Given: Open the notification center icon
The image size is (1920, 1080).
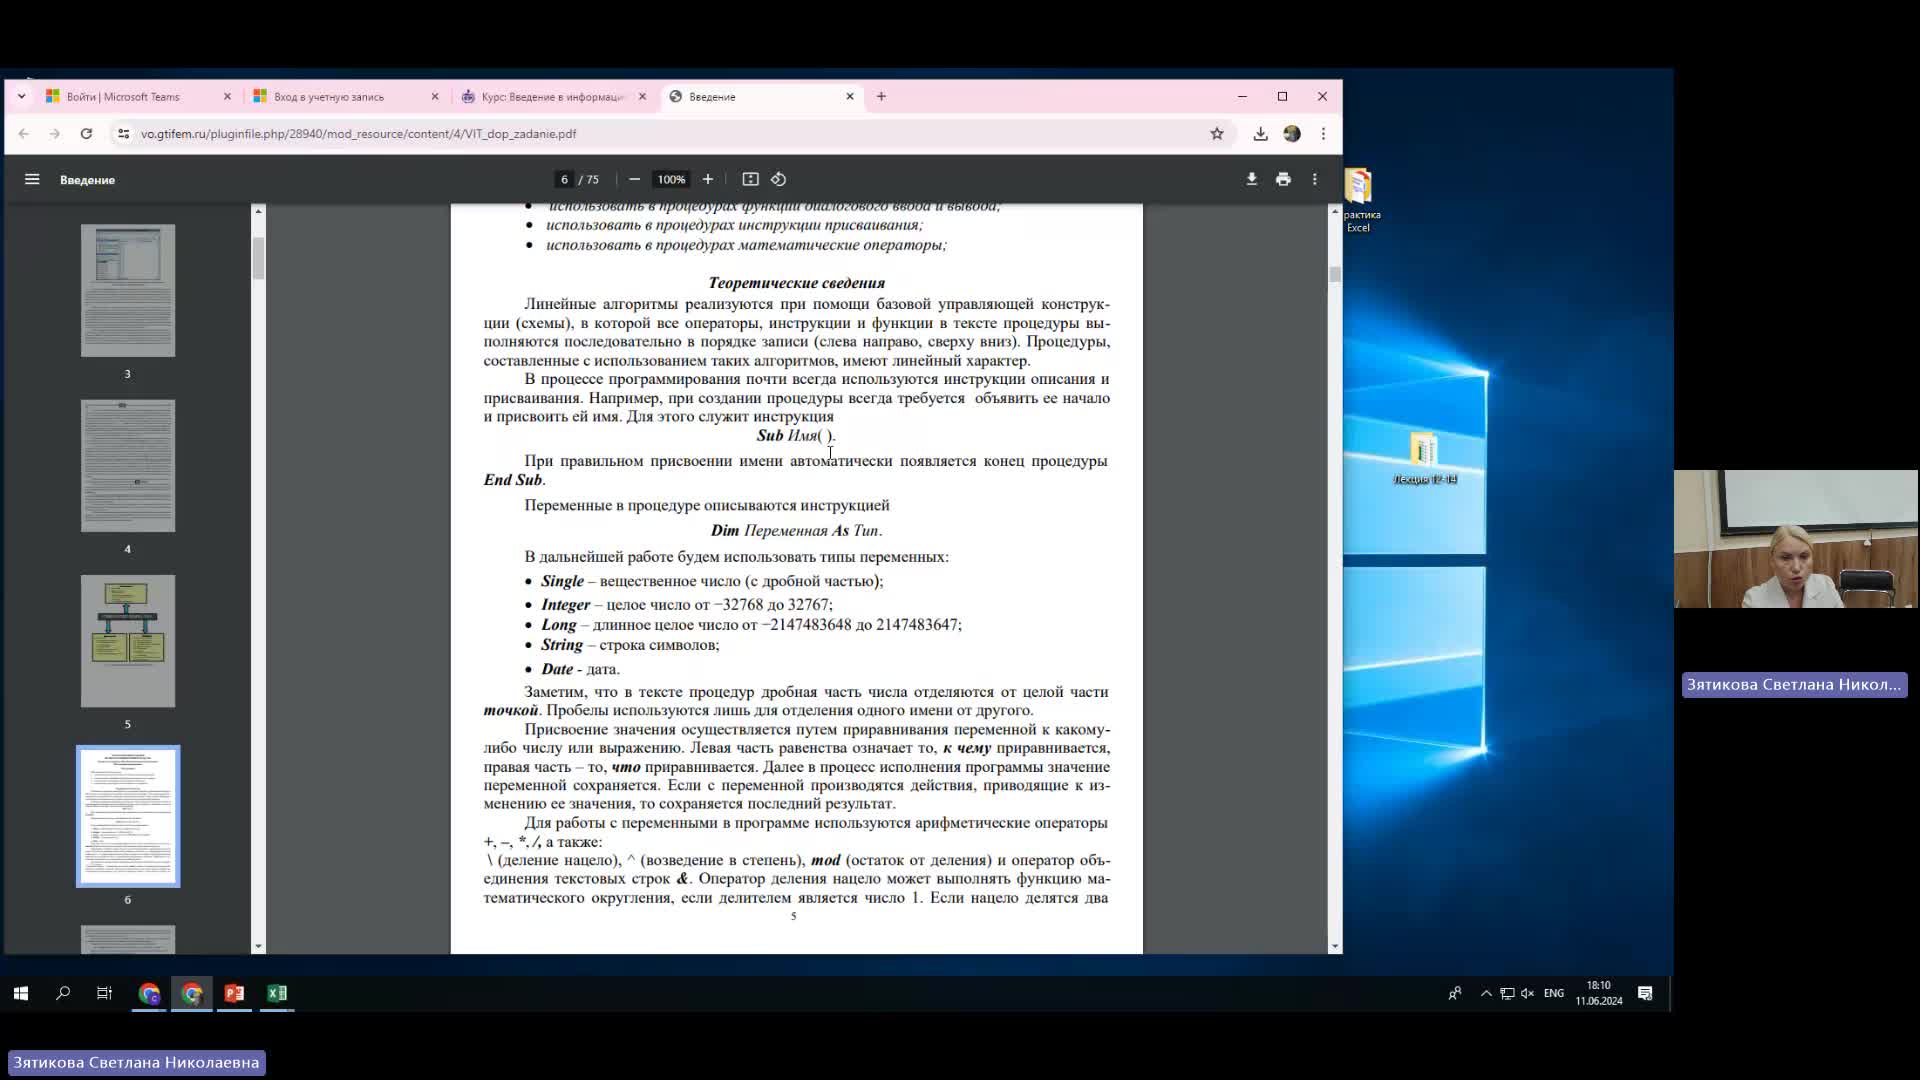Looking at the screenshot, I should click(x=1645, y=993).
